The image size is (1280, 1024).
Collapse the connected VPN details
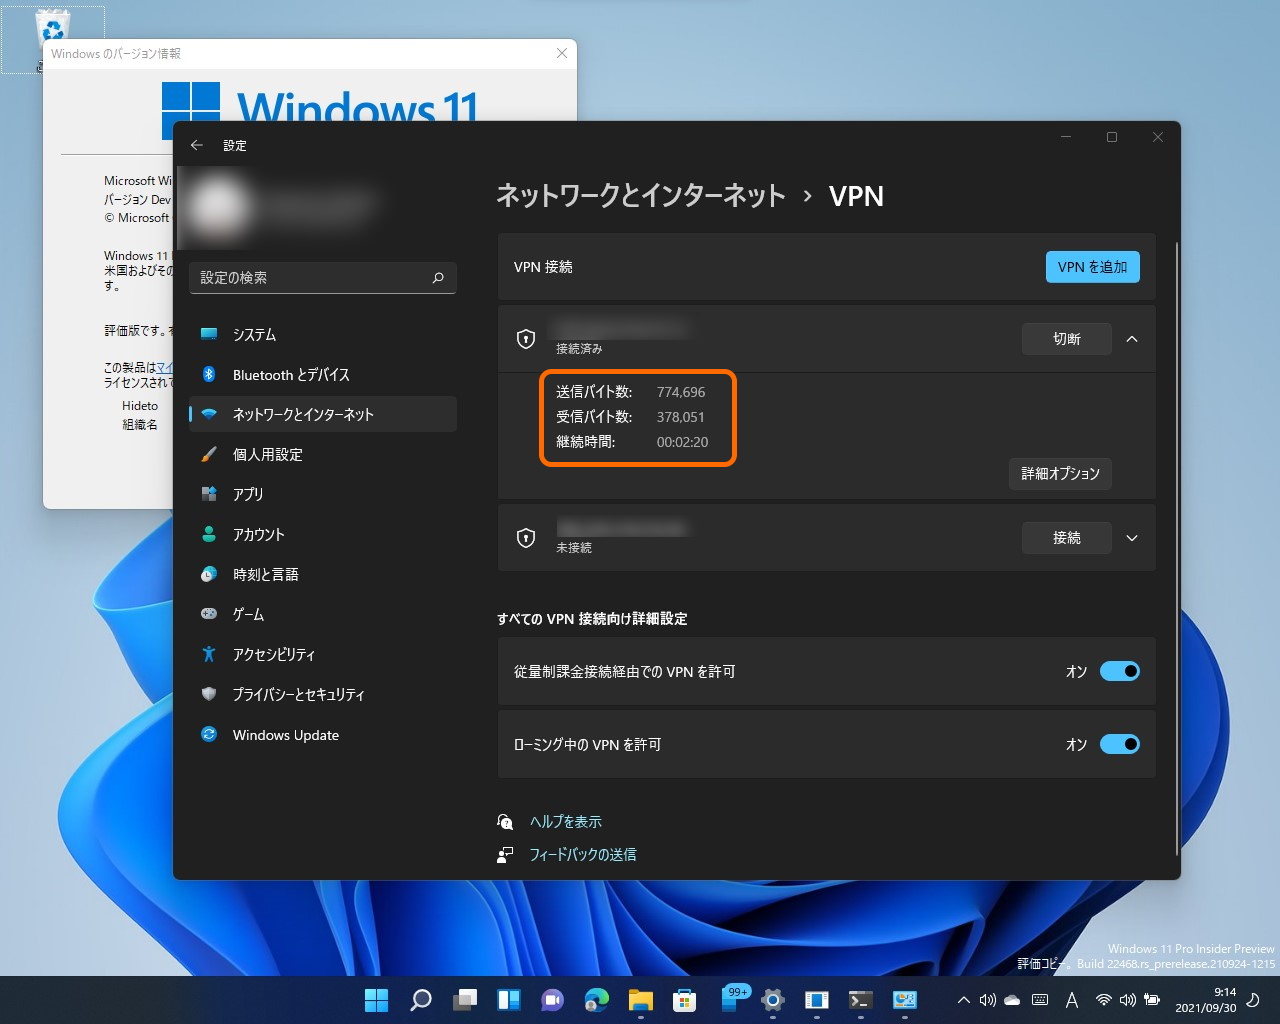click(x=1132, y=339)
